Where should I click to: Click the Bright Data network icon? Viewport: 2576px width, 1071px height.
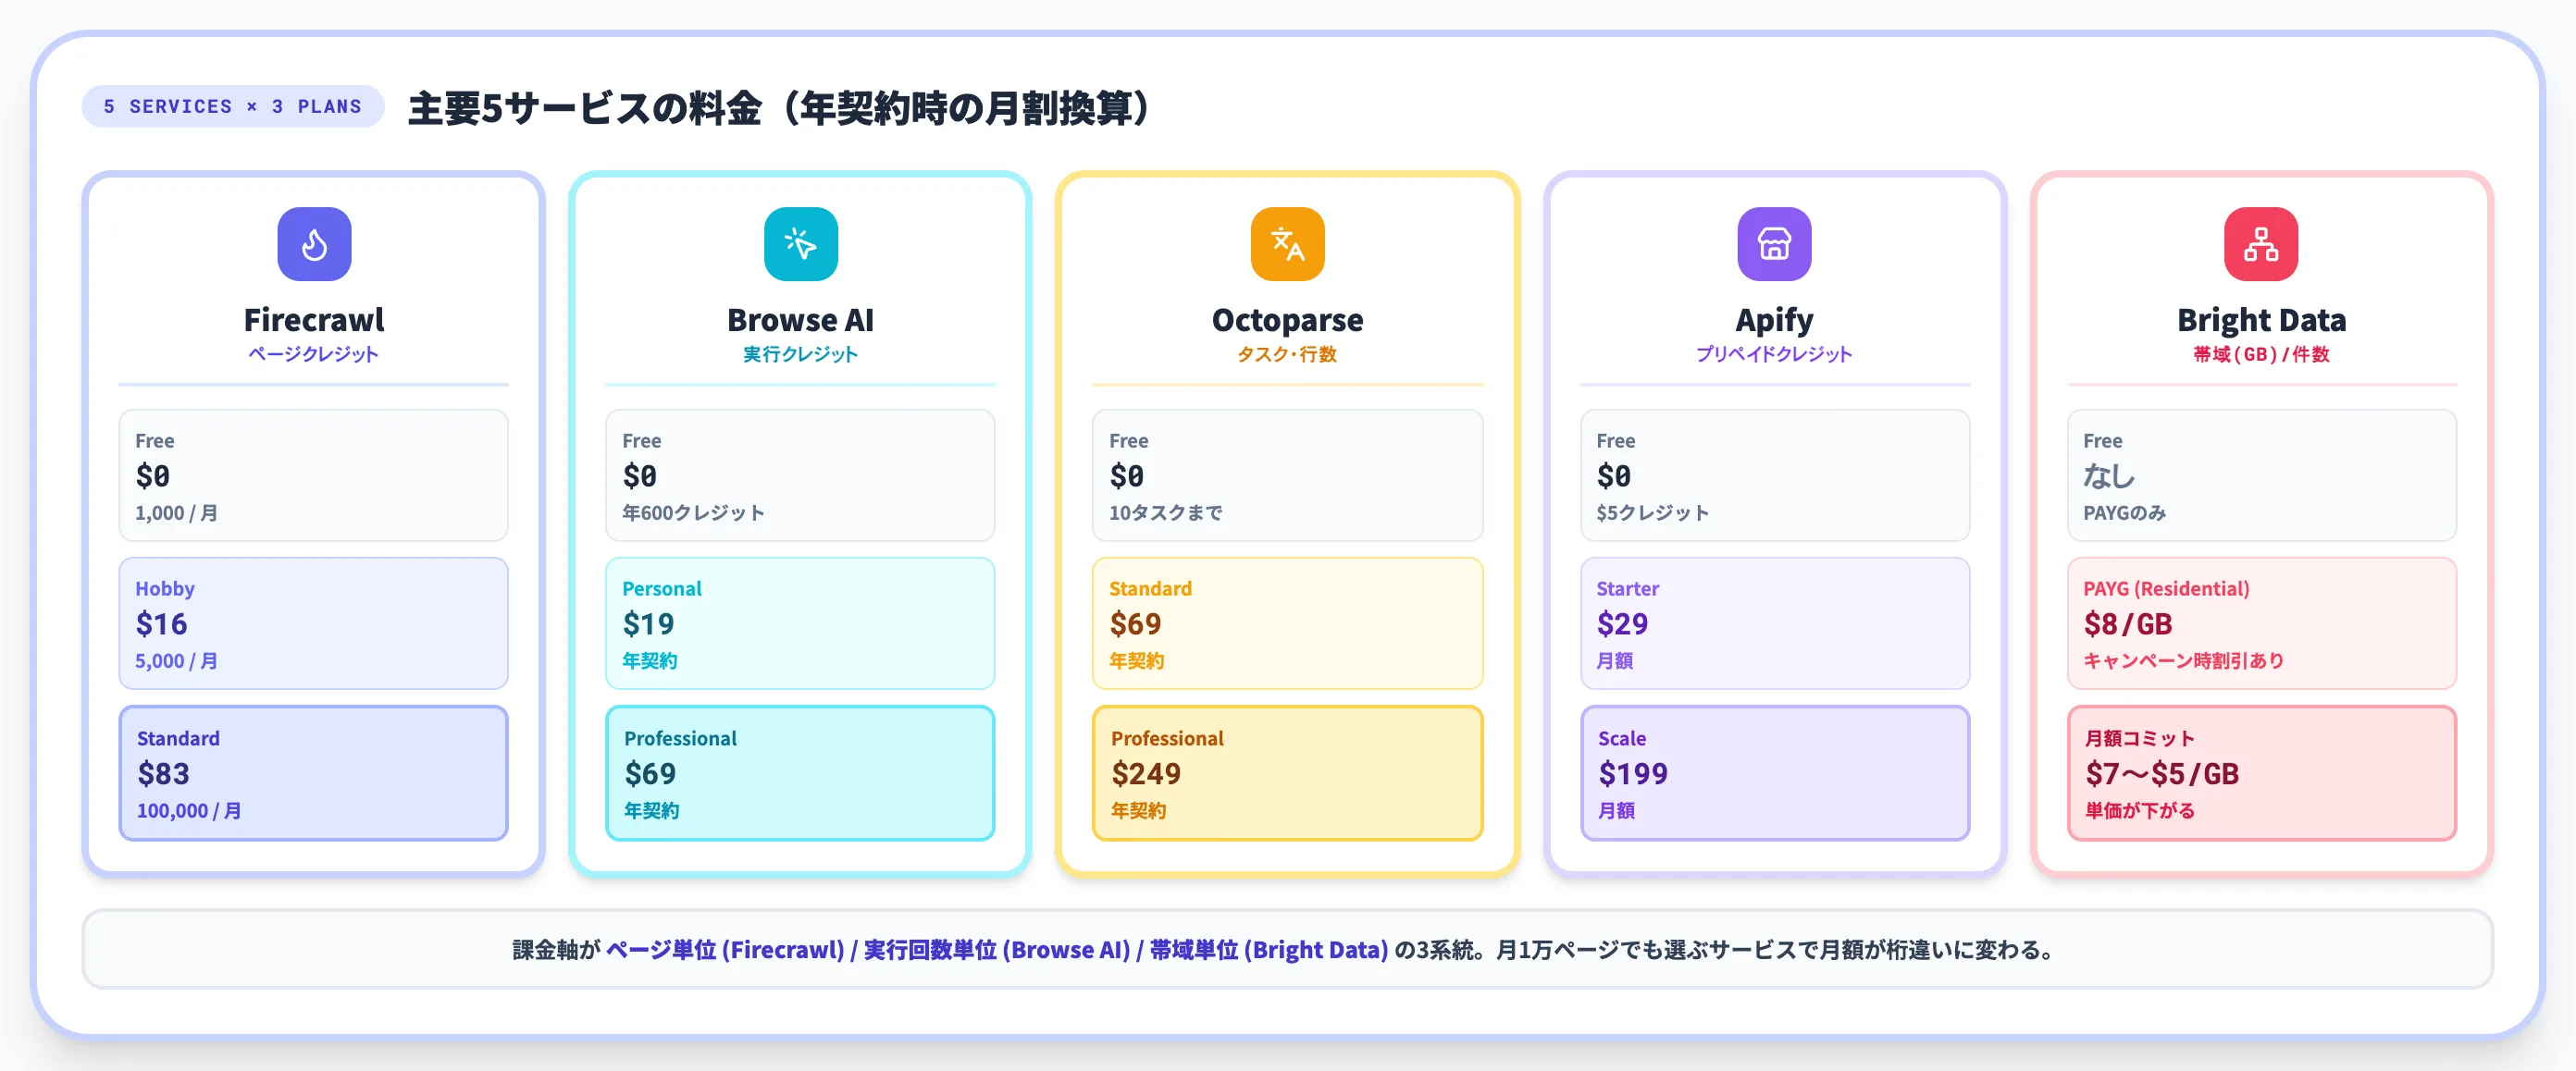(2261, 244)
